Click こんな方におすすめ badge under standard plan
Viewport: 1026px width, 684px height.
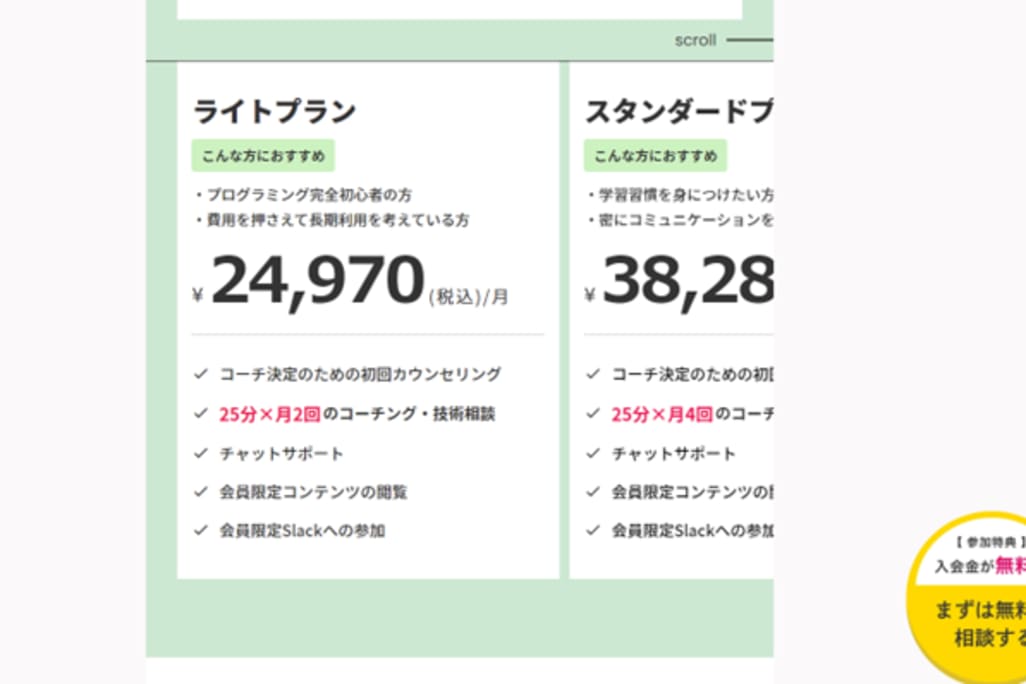pyautogui.click(x=655, y=156)
